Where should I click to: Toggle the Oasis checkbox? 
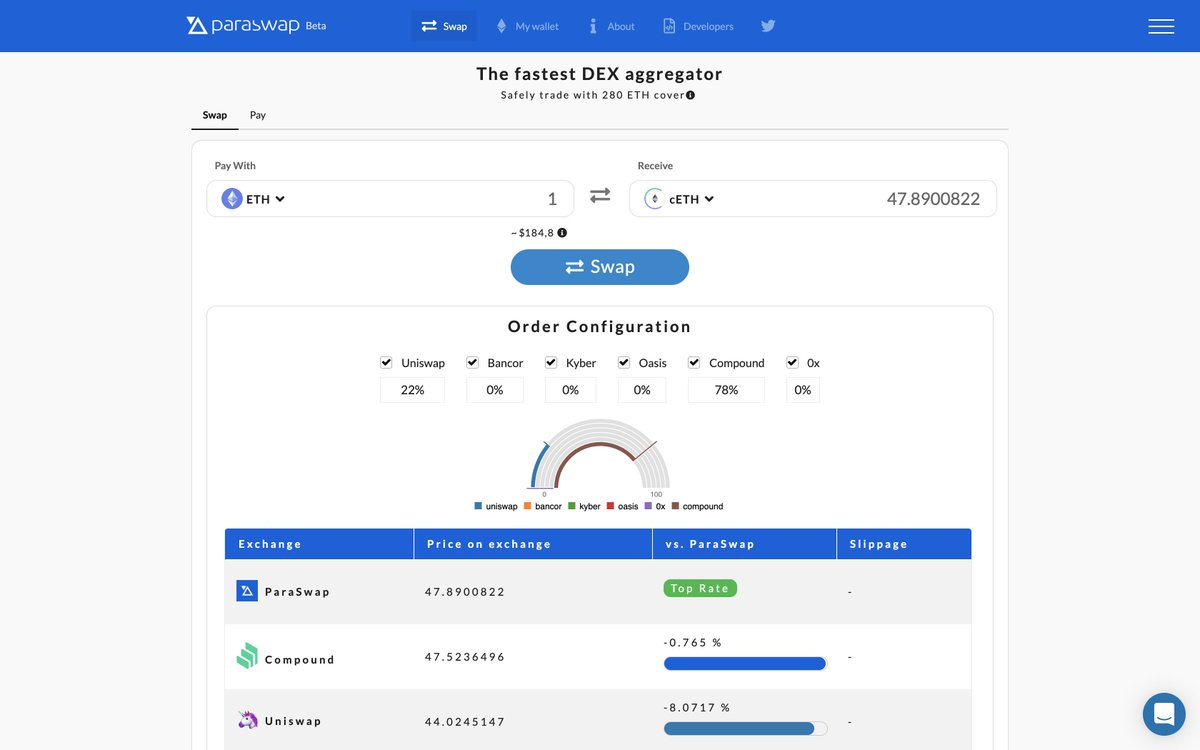point(624,362)
